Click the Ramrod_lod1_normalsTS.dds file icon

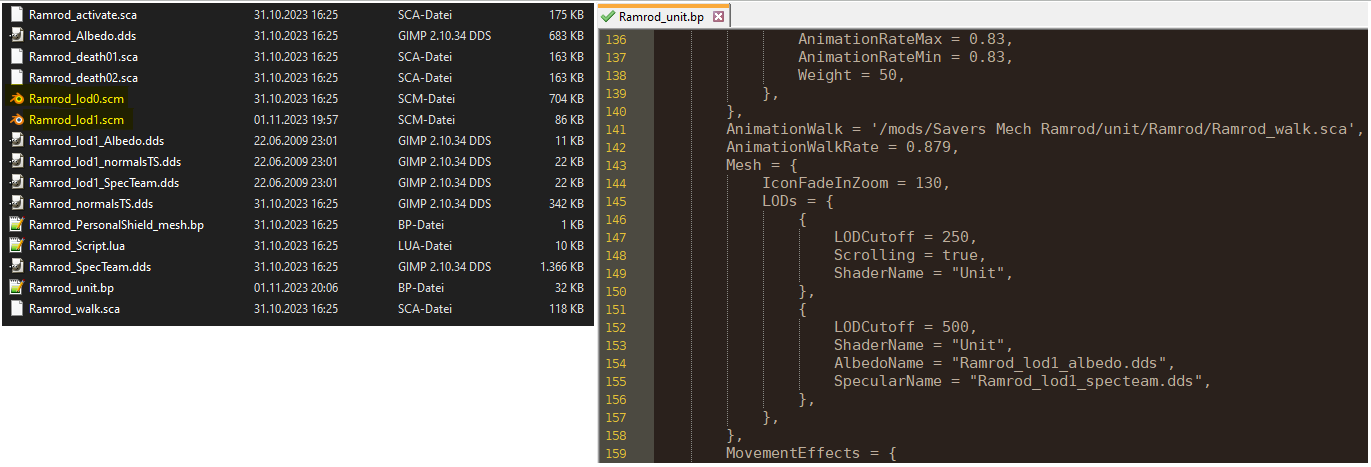[x=16, y=161]
